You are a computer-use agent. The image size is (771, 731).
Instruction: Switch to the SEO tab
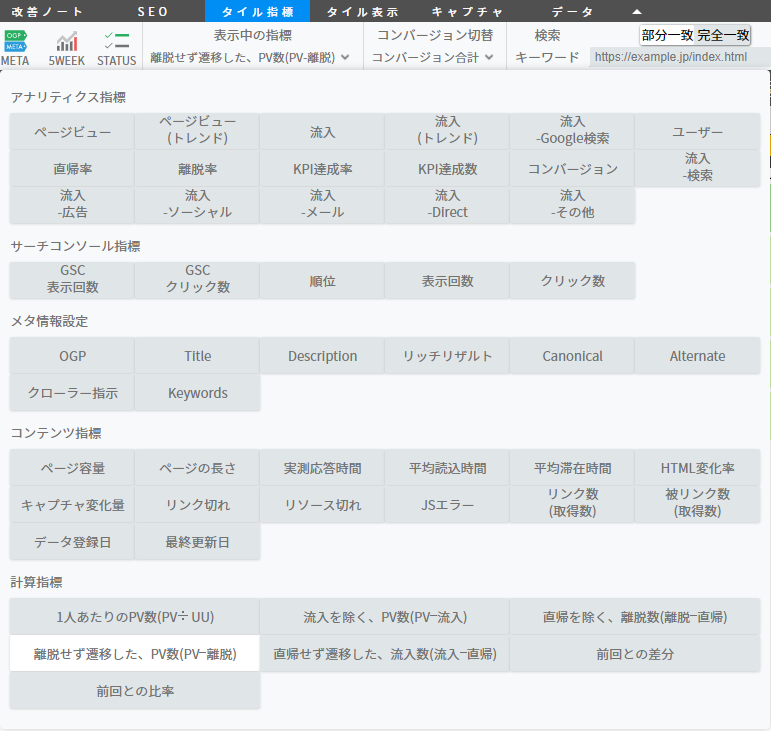(x=153, y=11)
